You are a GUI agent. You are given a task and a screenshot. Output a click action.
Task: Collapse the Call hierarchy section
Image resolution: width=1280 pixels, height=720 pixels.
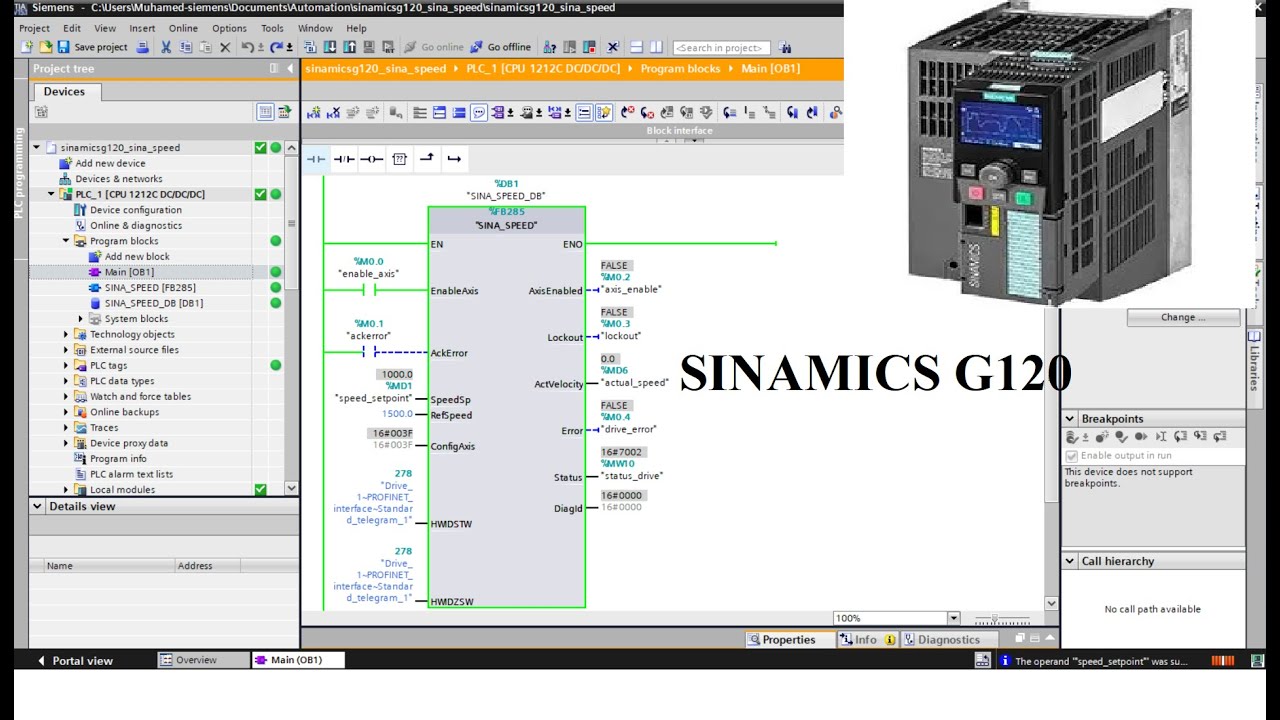point(1070,561)
